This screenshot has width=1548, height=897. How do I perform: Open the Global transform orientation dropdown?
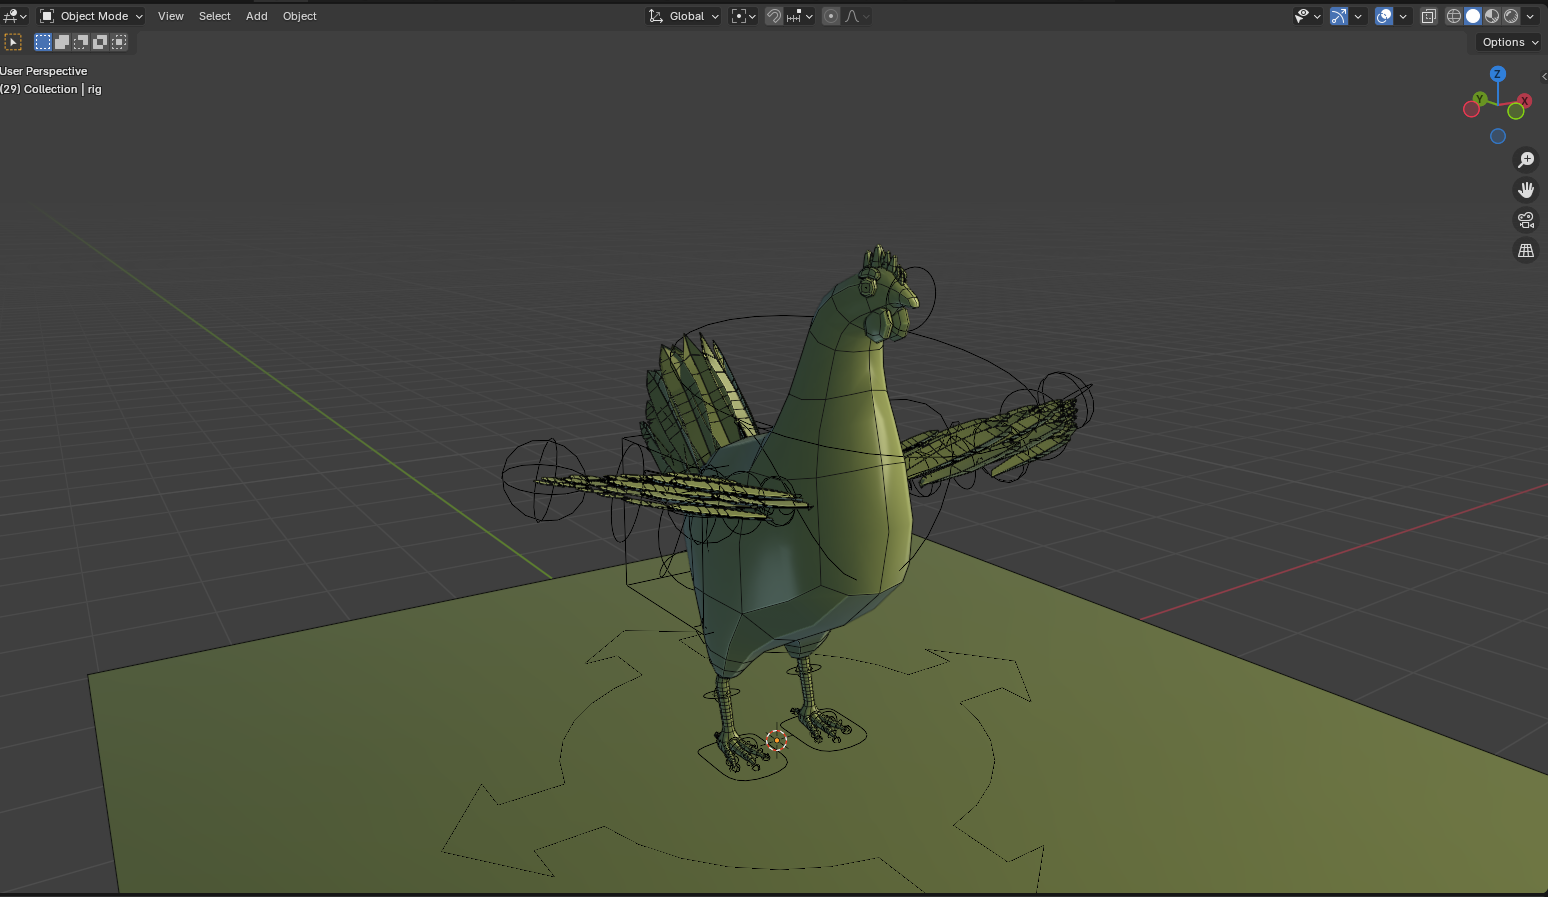684,16
